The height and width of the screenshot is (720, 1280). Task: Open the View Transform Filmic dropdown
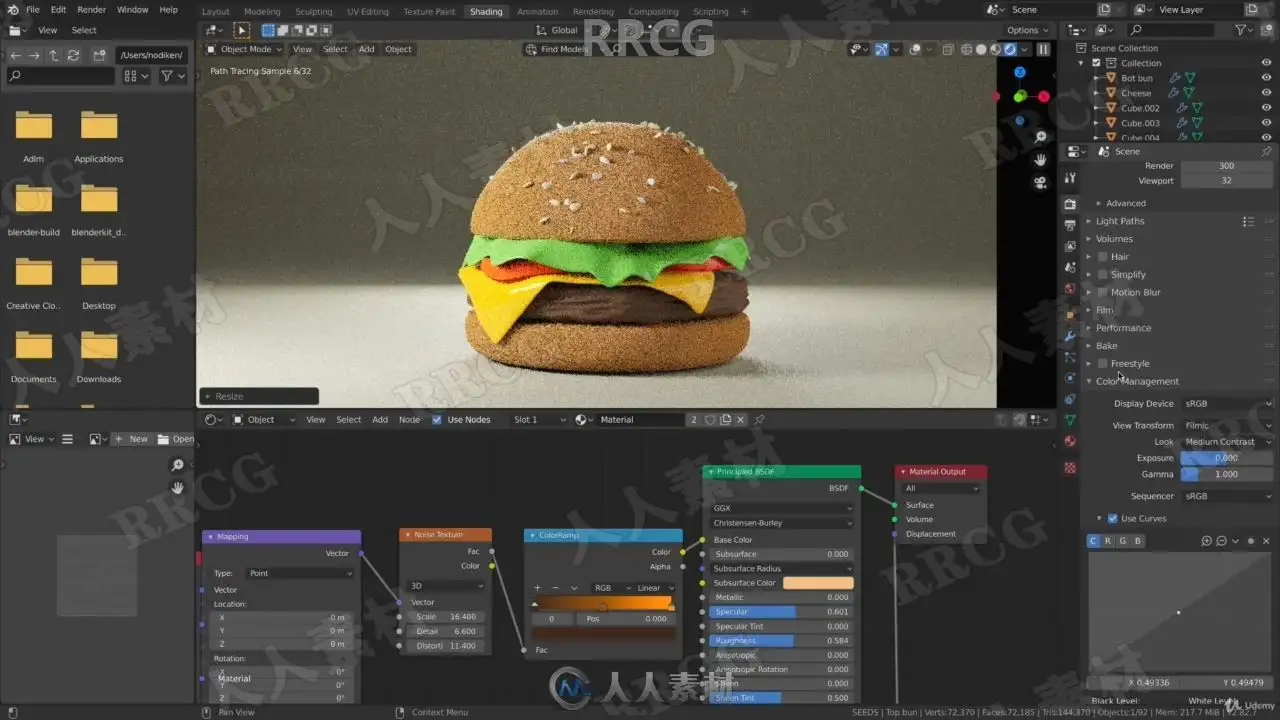[1227, 426]
